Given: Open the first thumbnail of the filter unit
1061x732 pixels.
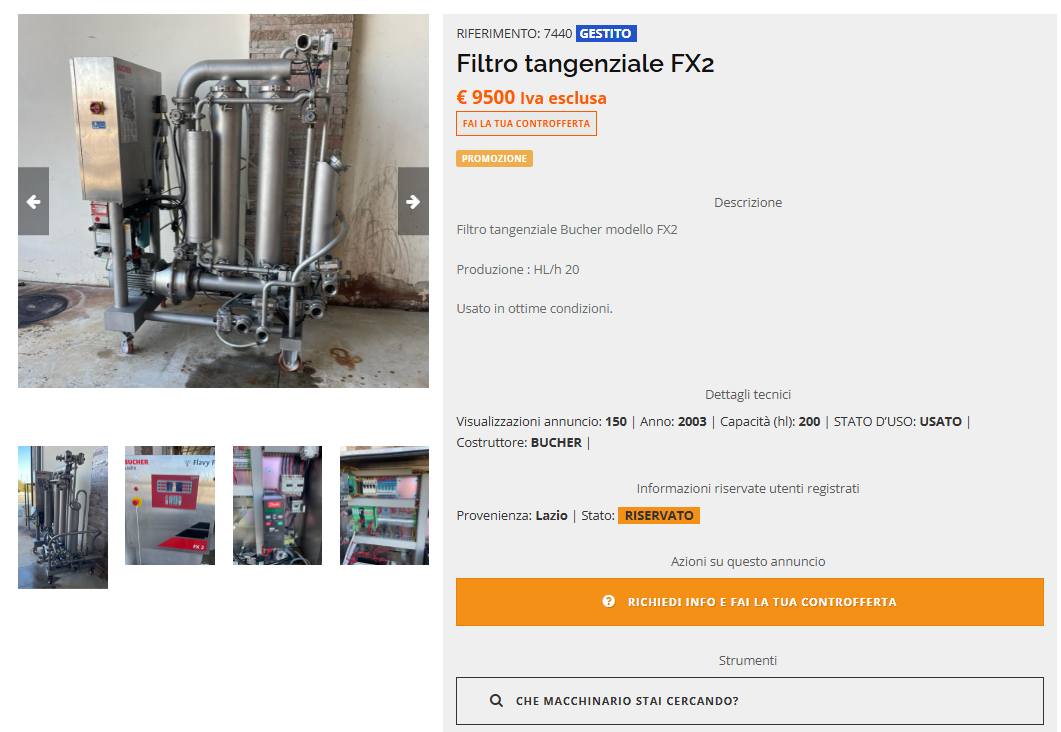Looking at the screenshot, I should click(x=63, y=517).
